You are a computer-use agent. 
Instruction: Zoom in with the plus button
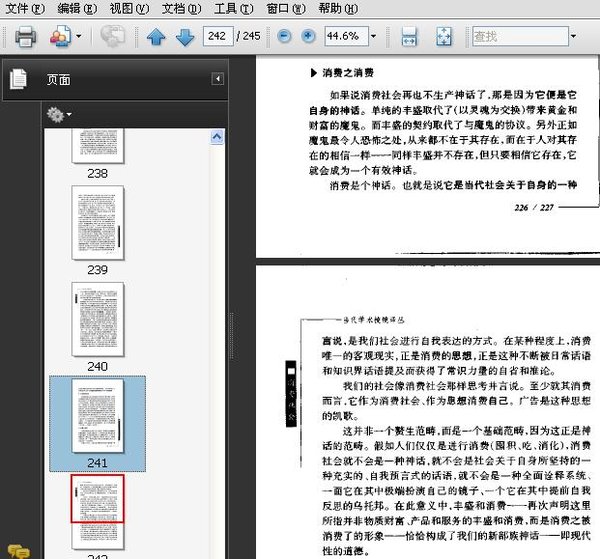pyautogui.click(x=308, y=36)
